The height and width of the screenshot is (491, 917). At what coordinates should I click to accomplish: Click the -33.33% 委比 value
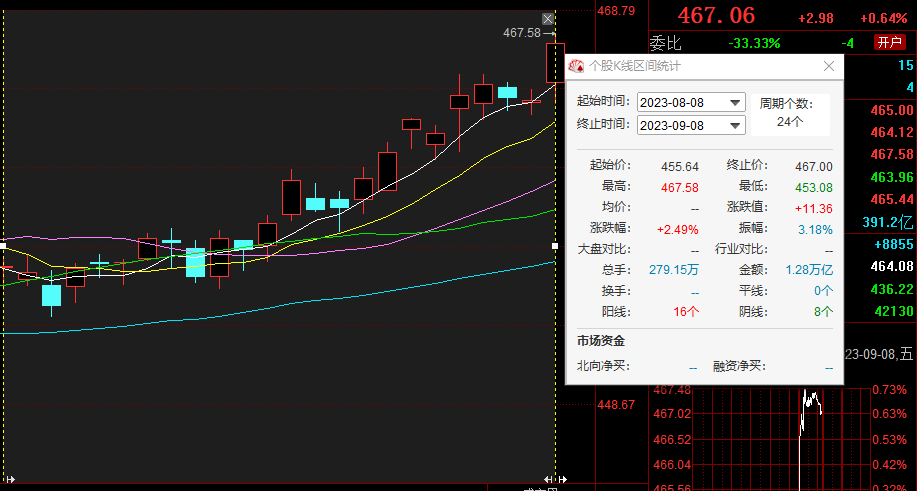pyautogui.click(x=754, y=43)
